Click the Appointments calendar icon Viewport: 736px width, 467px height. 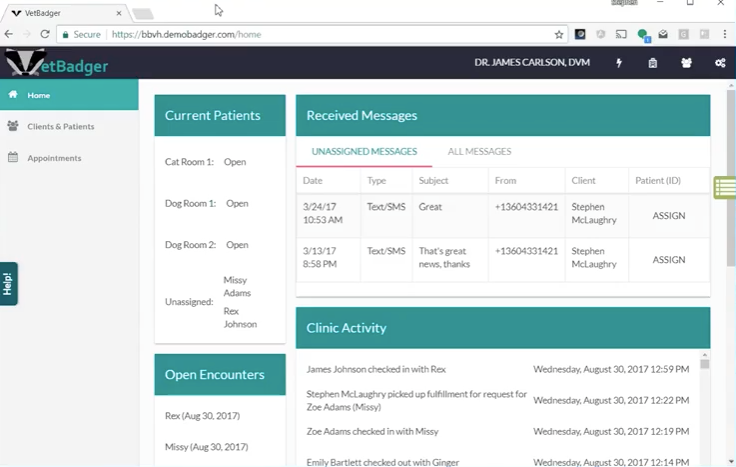(x=13, y=157)
